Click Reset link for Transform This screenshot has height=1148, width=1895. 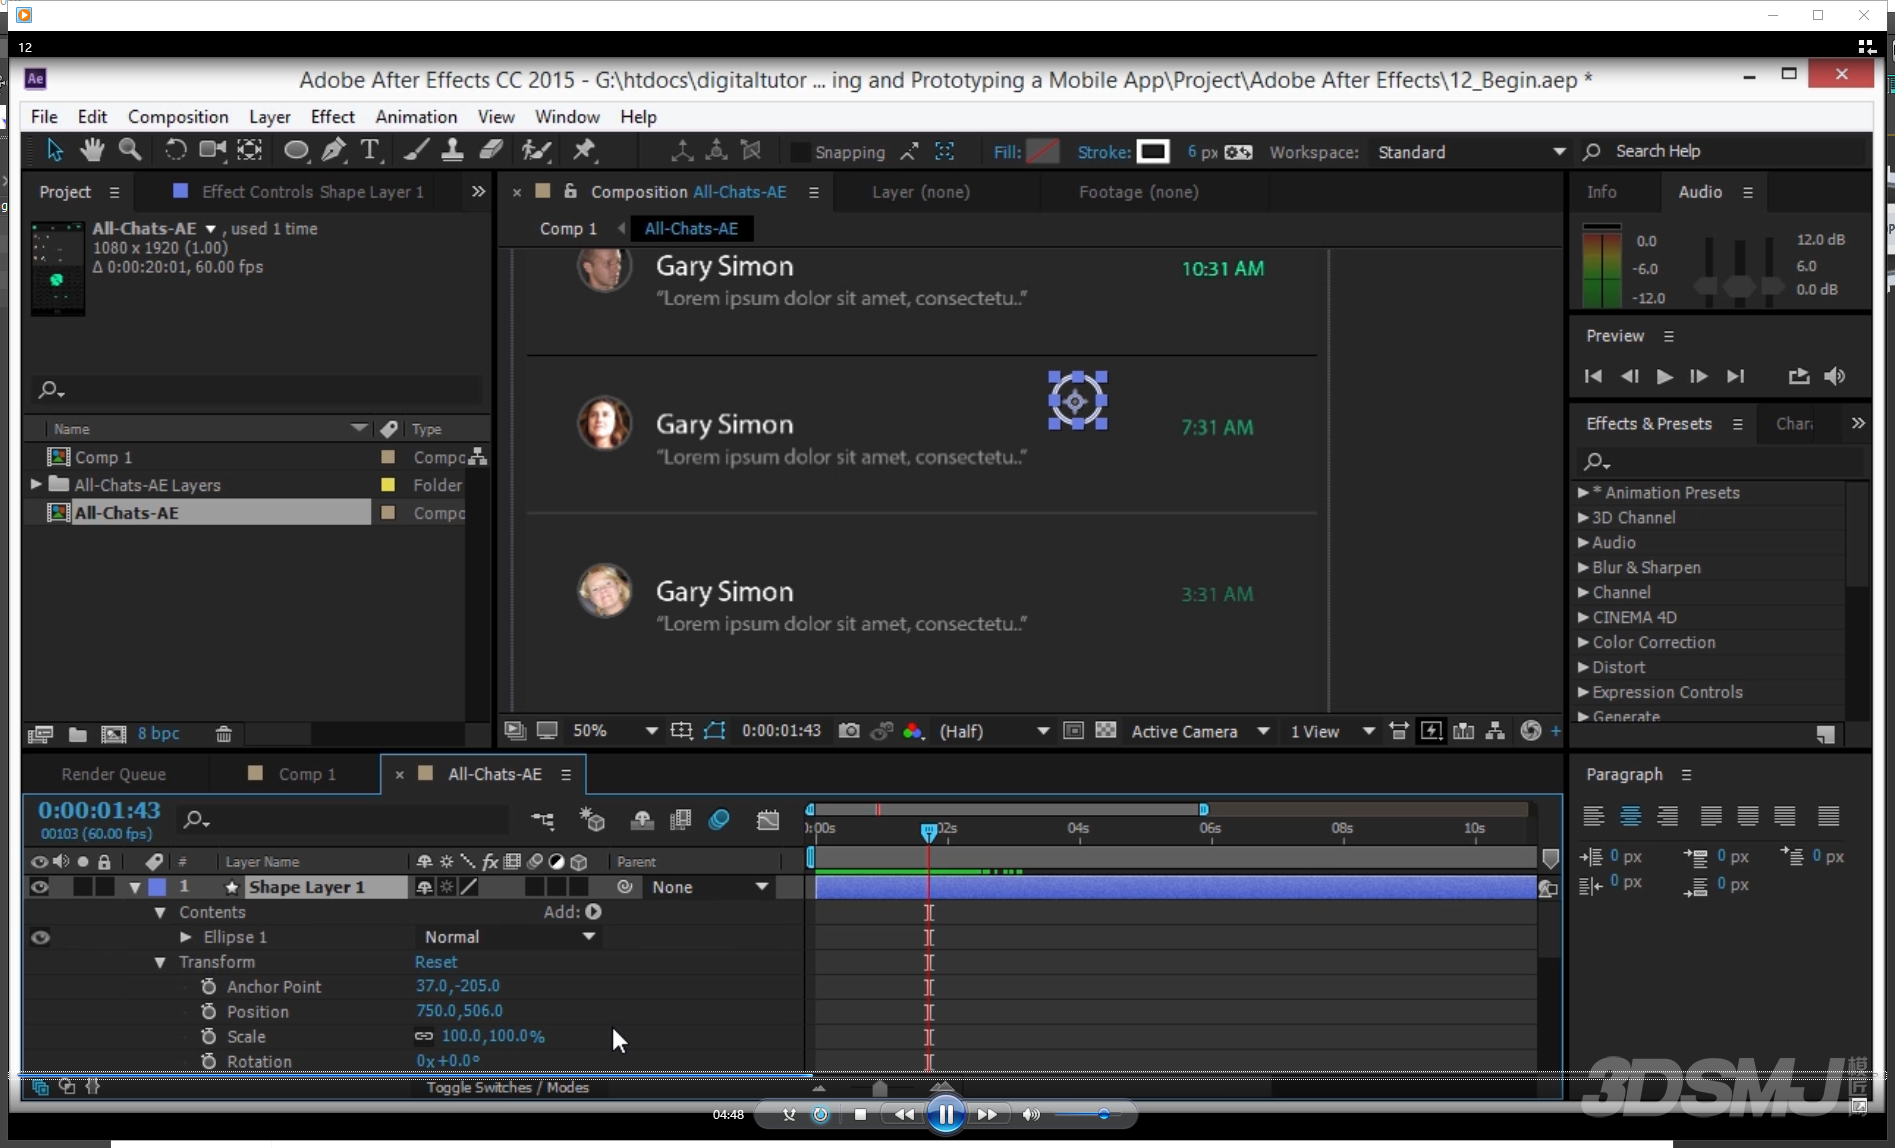coord(436,962)
